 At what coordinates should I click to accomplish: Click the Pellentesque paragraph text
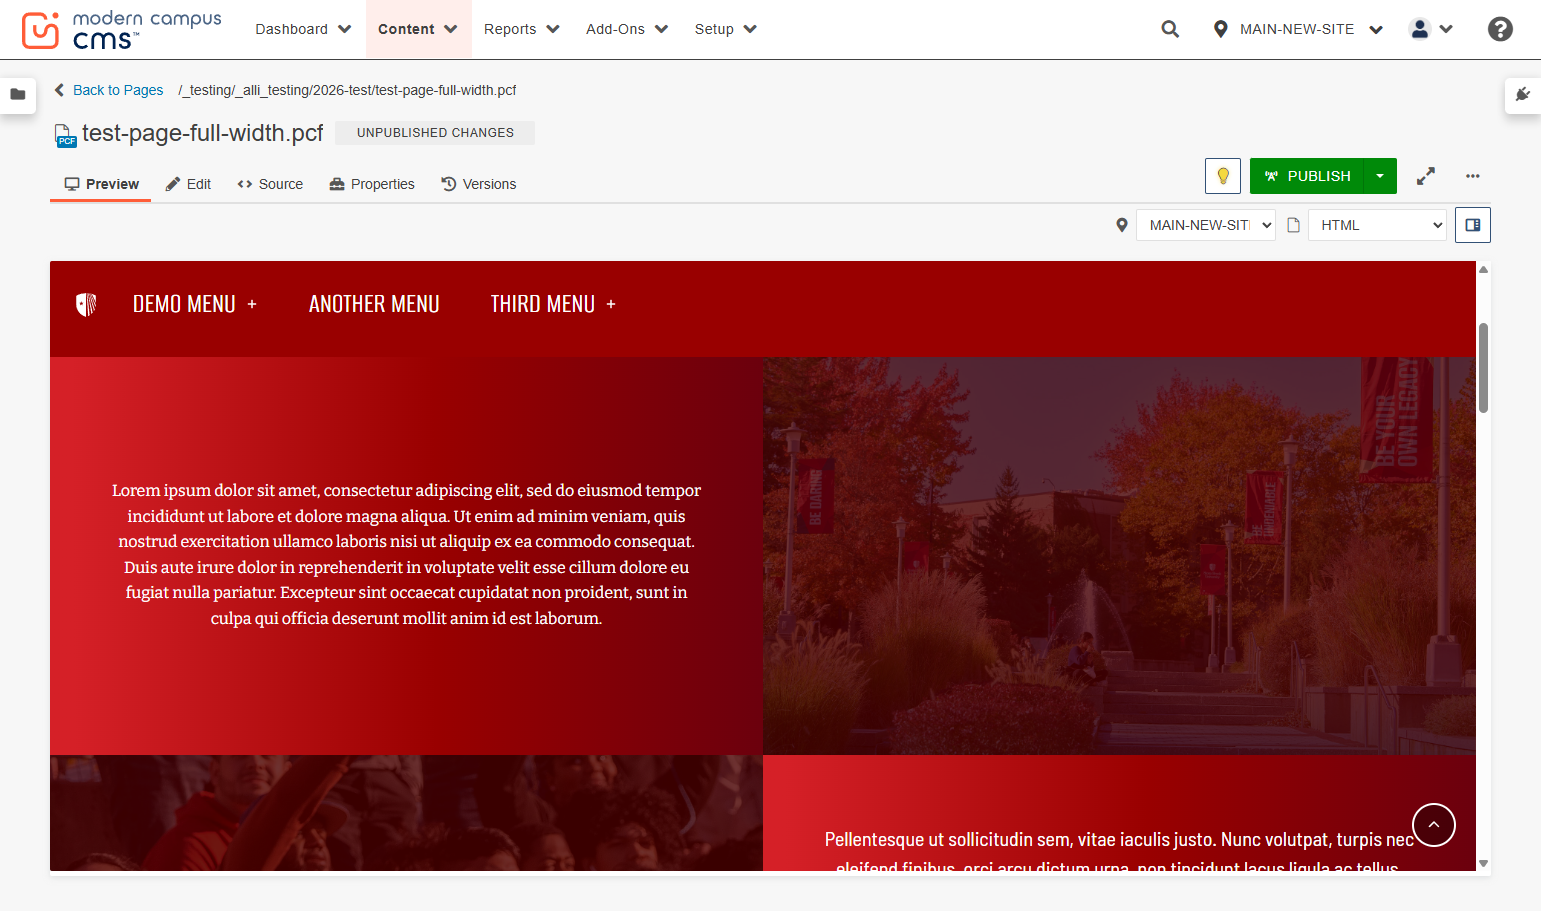[x=1119, y=850]
